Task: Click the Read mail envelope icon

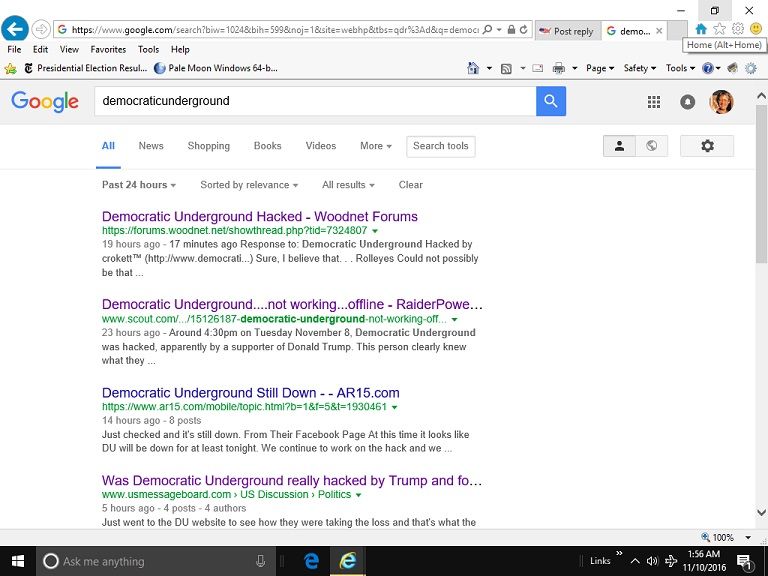Action: (x=537, y=69)
